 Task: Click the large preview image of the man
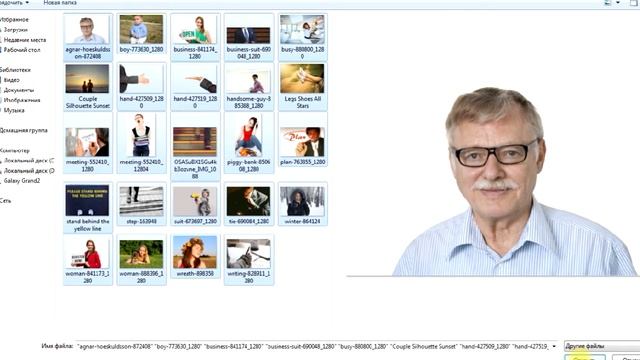(493, 181)
